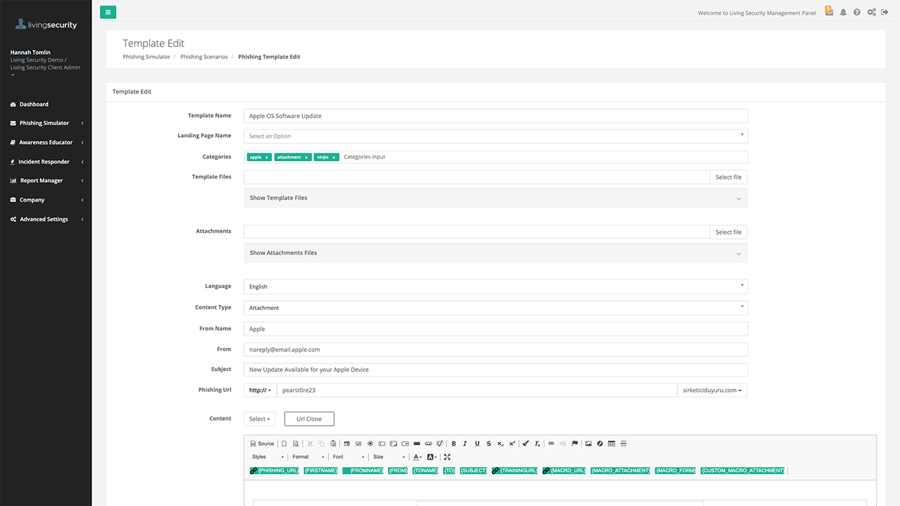Viewport: 900px width, 506px height.
Task: Expand Incident Responder sidebar menu
Action: tap(46, 162)
